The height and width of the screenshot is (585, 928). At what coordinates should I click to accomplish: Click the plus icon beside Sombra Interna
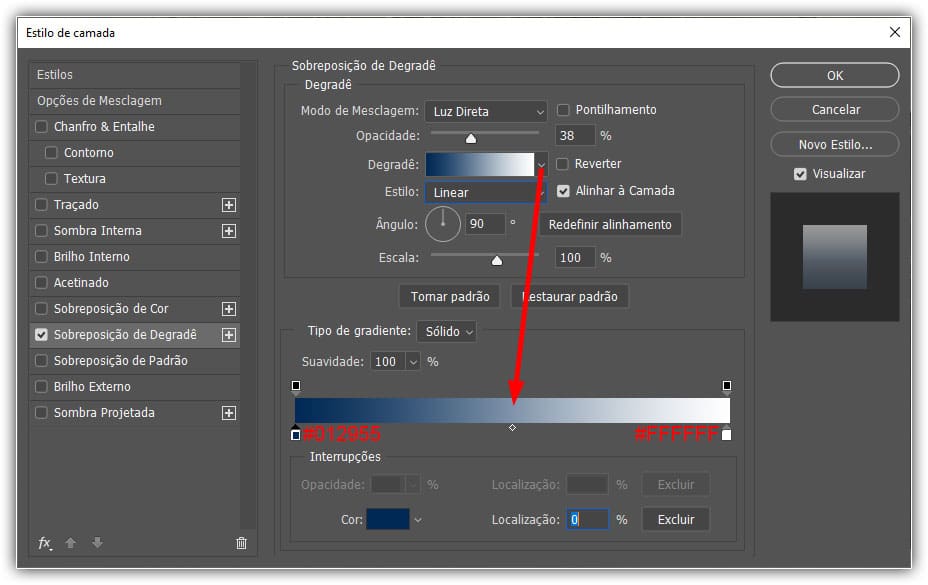(x=229, y=231)
